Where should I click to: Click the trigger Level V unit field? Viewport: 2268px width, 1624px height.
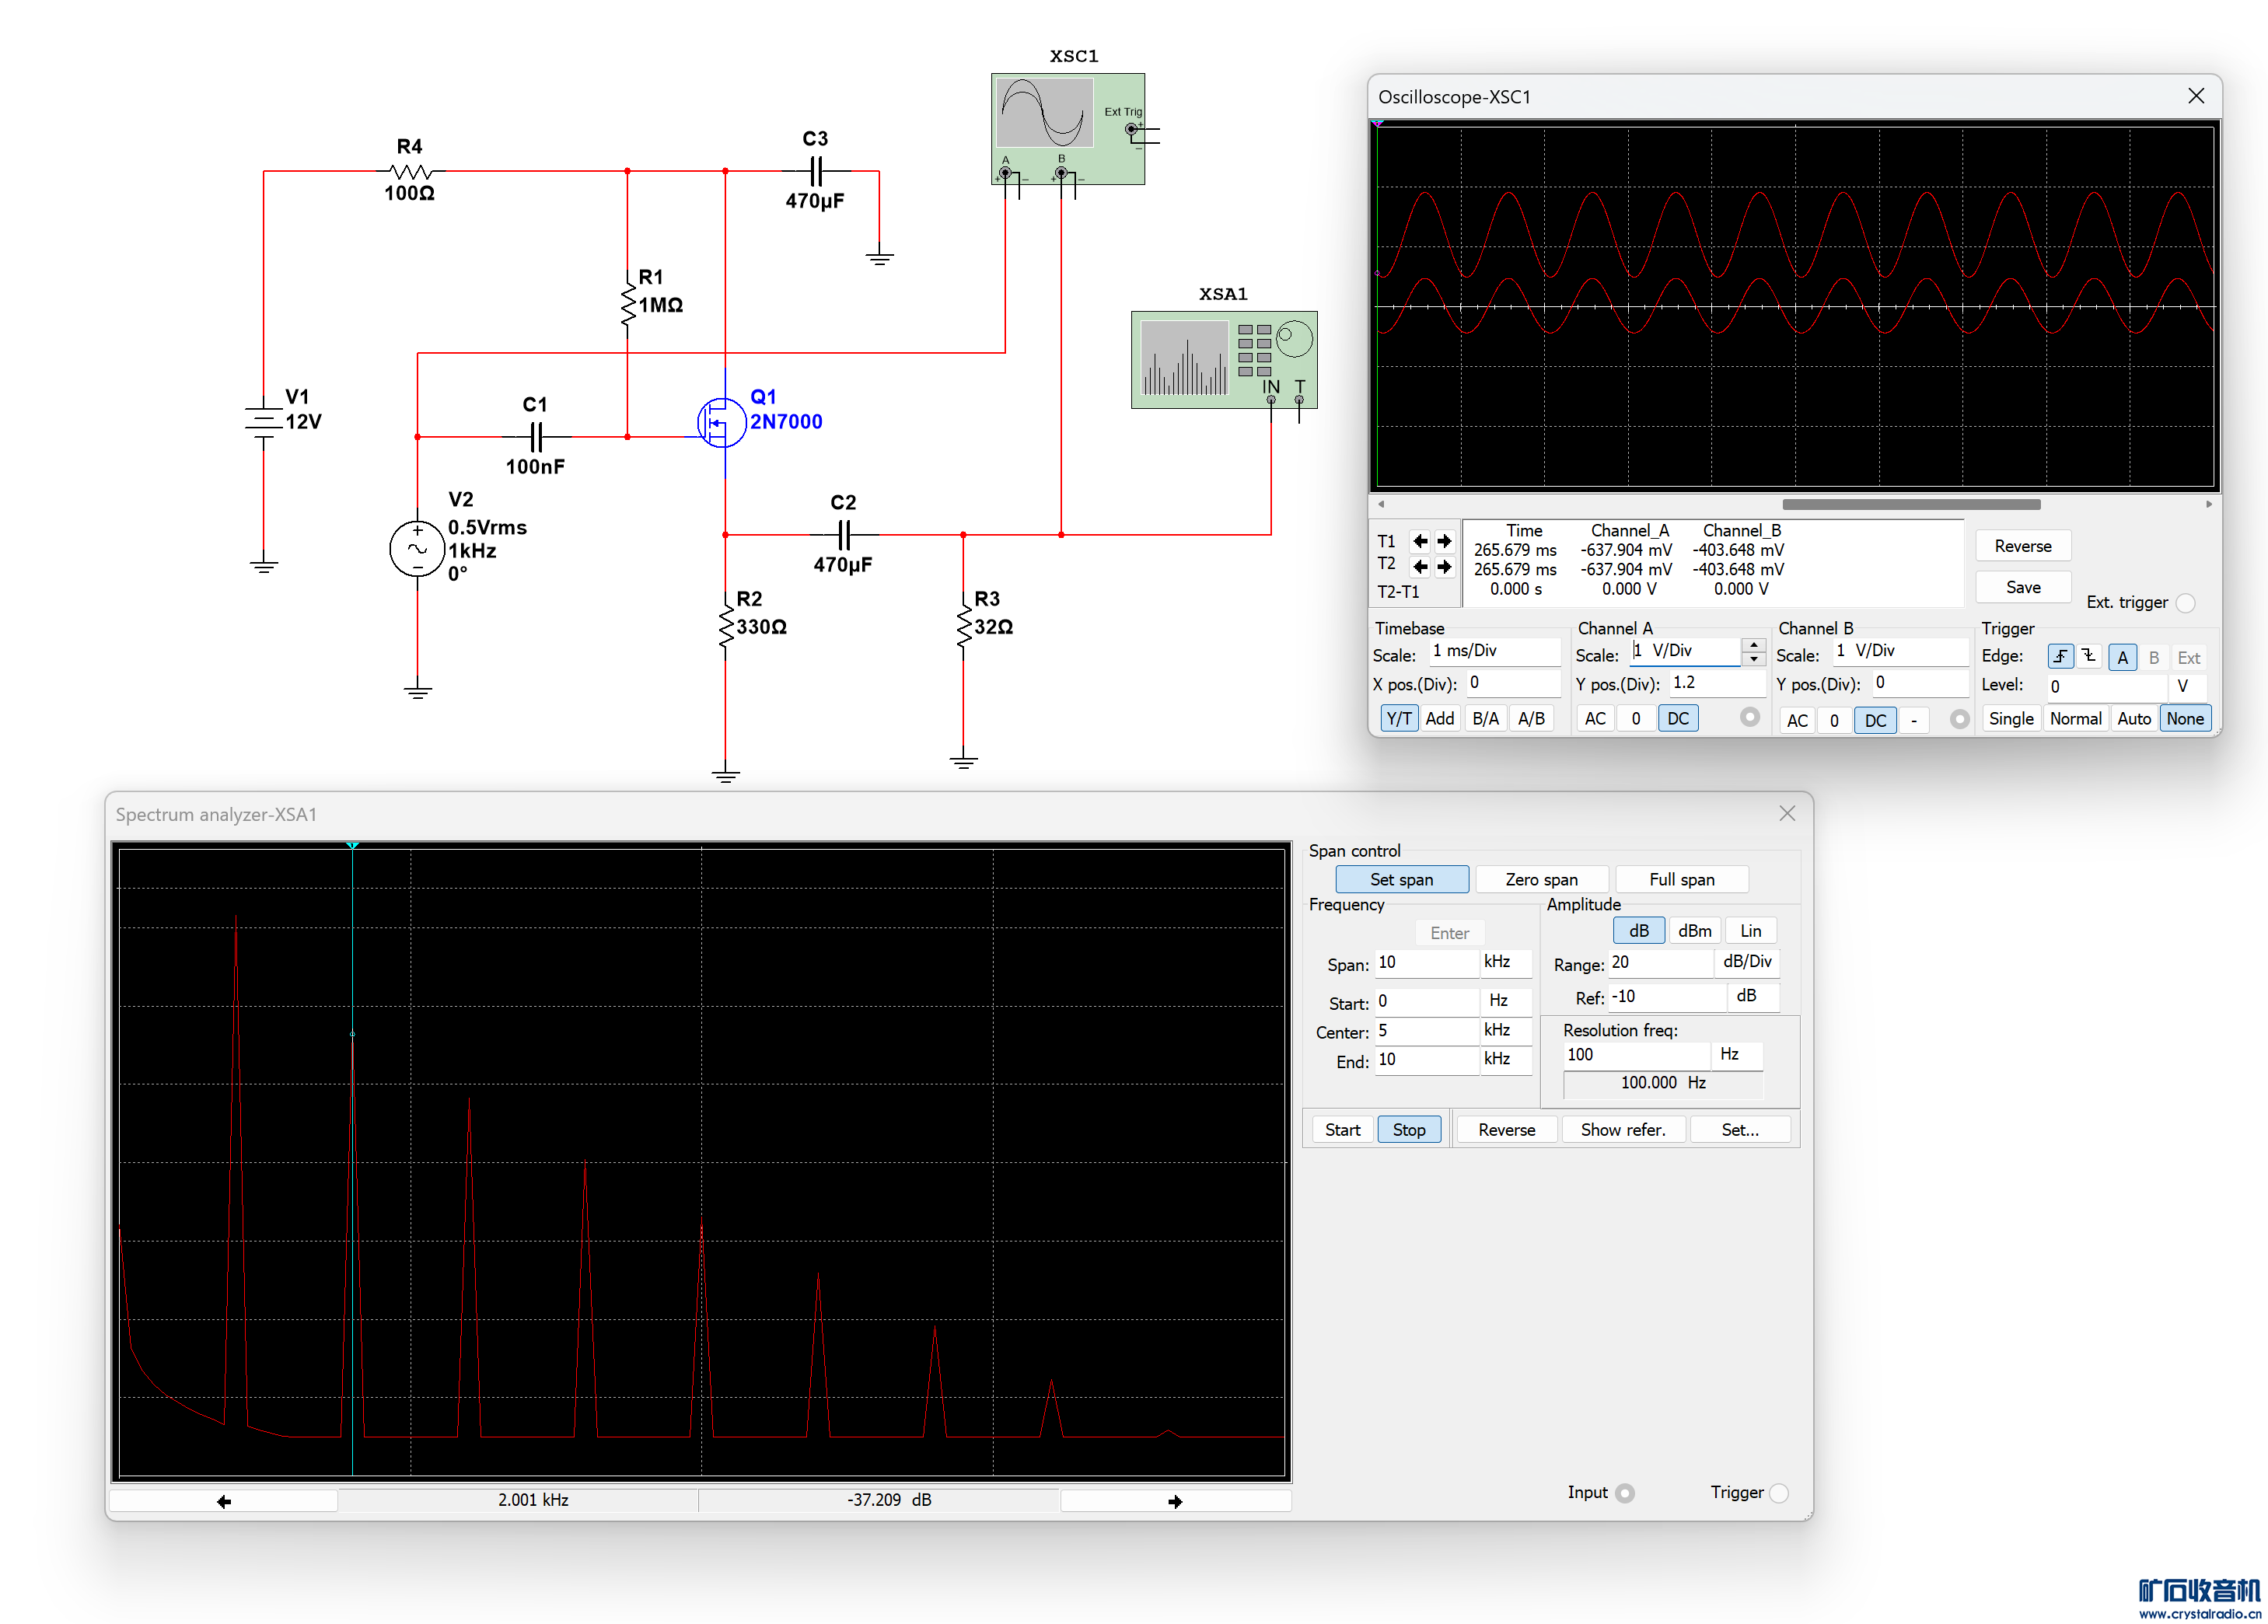2187,686
